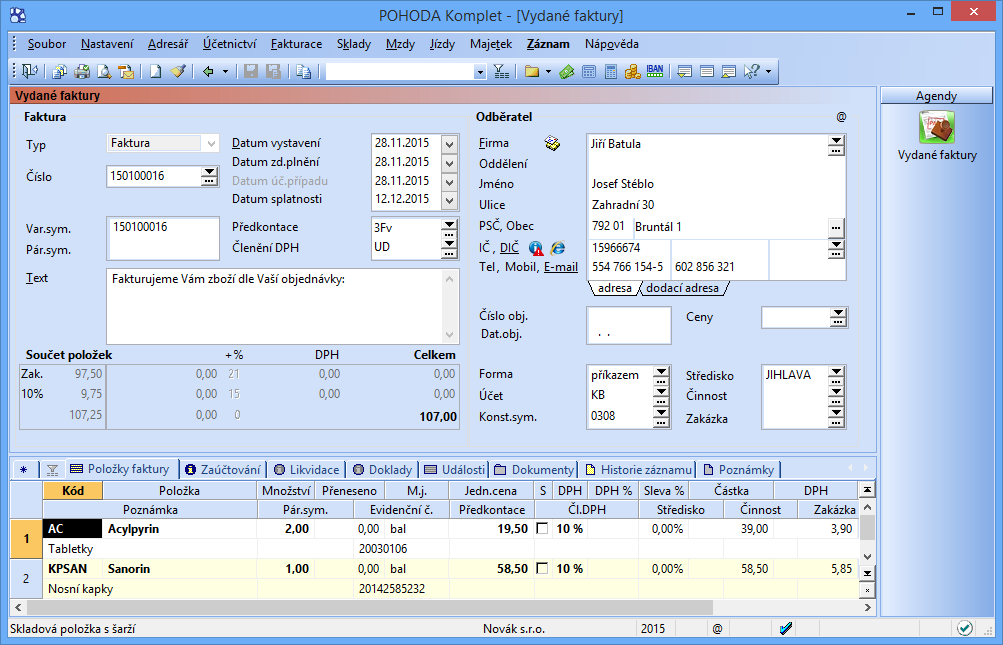Switch to the Zaúčtování tab
1003x645 pixels.
coord(223,470)
